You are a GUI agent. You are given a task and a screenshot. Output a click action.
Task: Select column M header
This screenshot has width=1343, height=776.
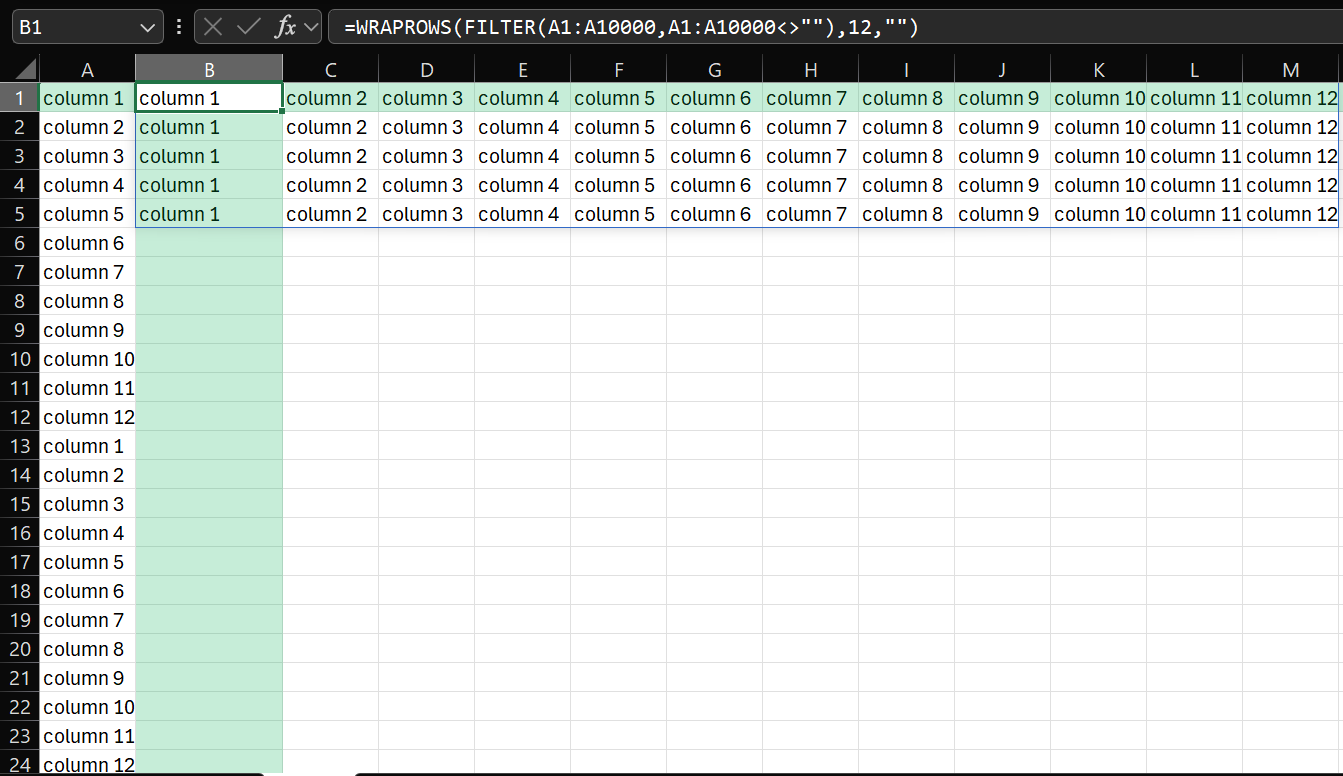click(1291, 69)
